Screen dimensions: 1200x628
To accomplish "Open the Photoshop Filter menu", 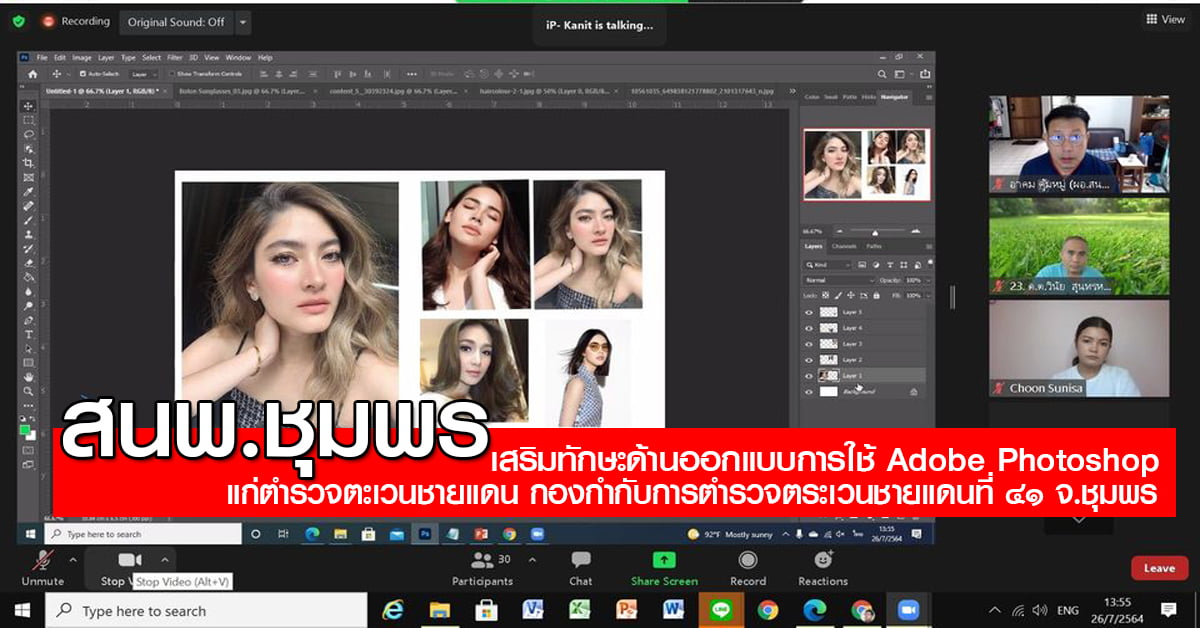I will point(175,57).
